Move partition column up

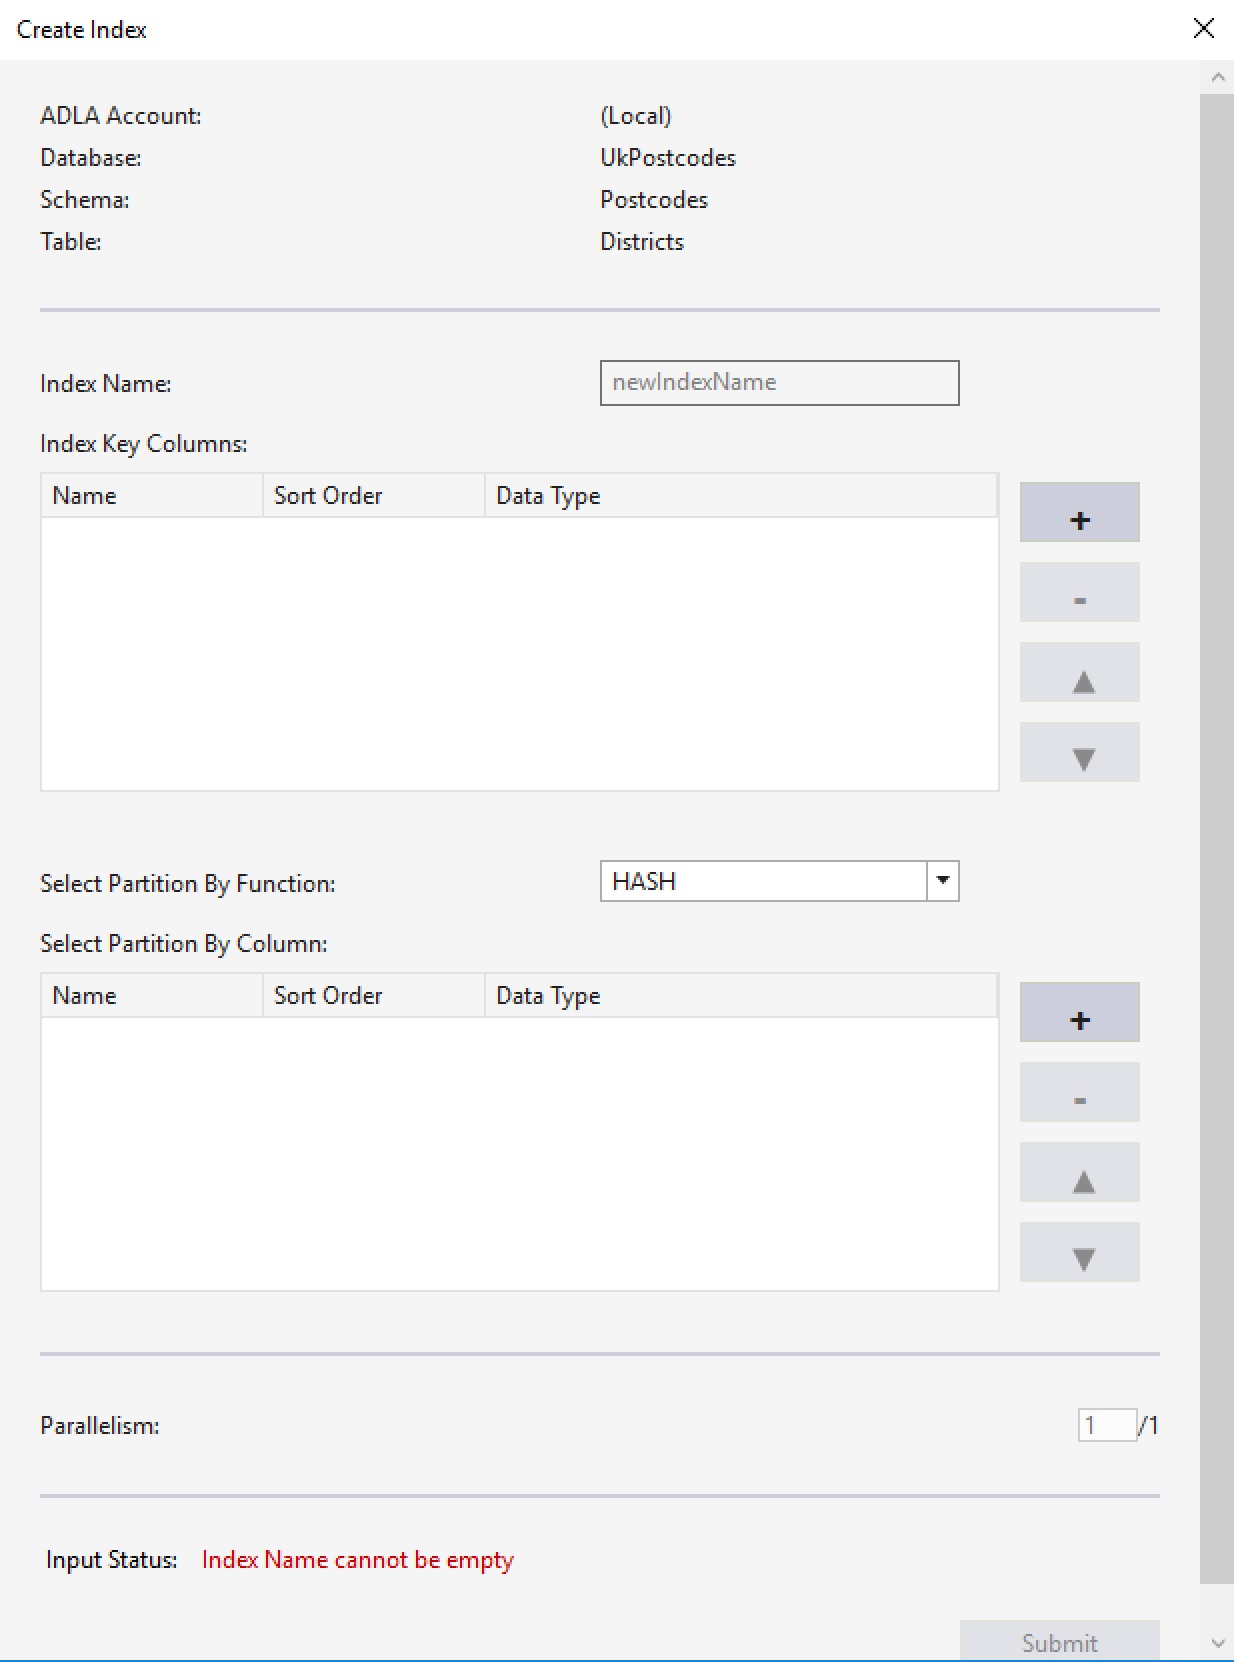1079,1172
